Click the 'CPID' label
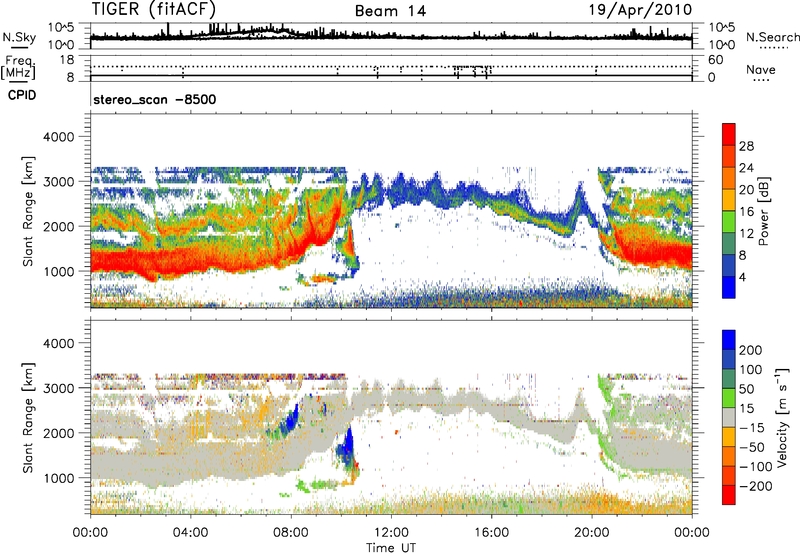 tap(22, 95)
